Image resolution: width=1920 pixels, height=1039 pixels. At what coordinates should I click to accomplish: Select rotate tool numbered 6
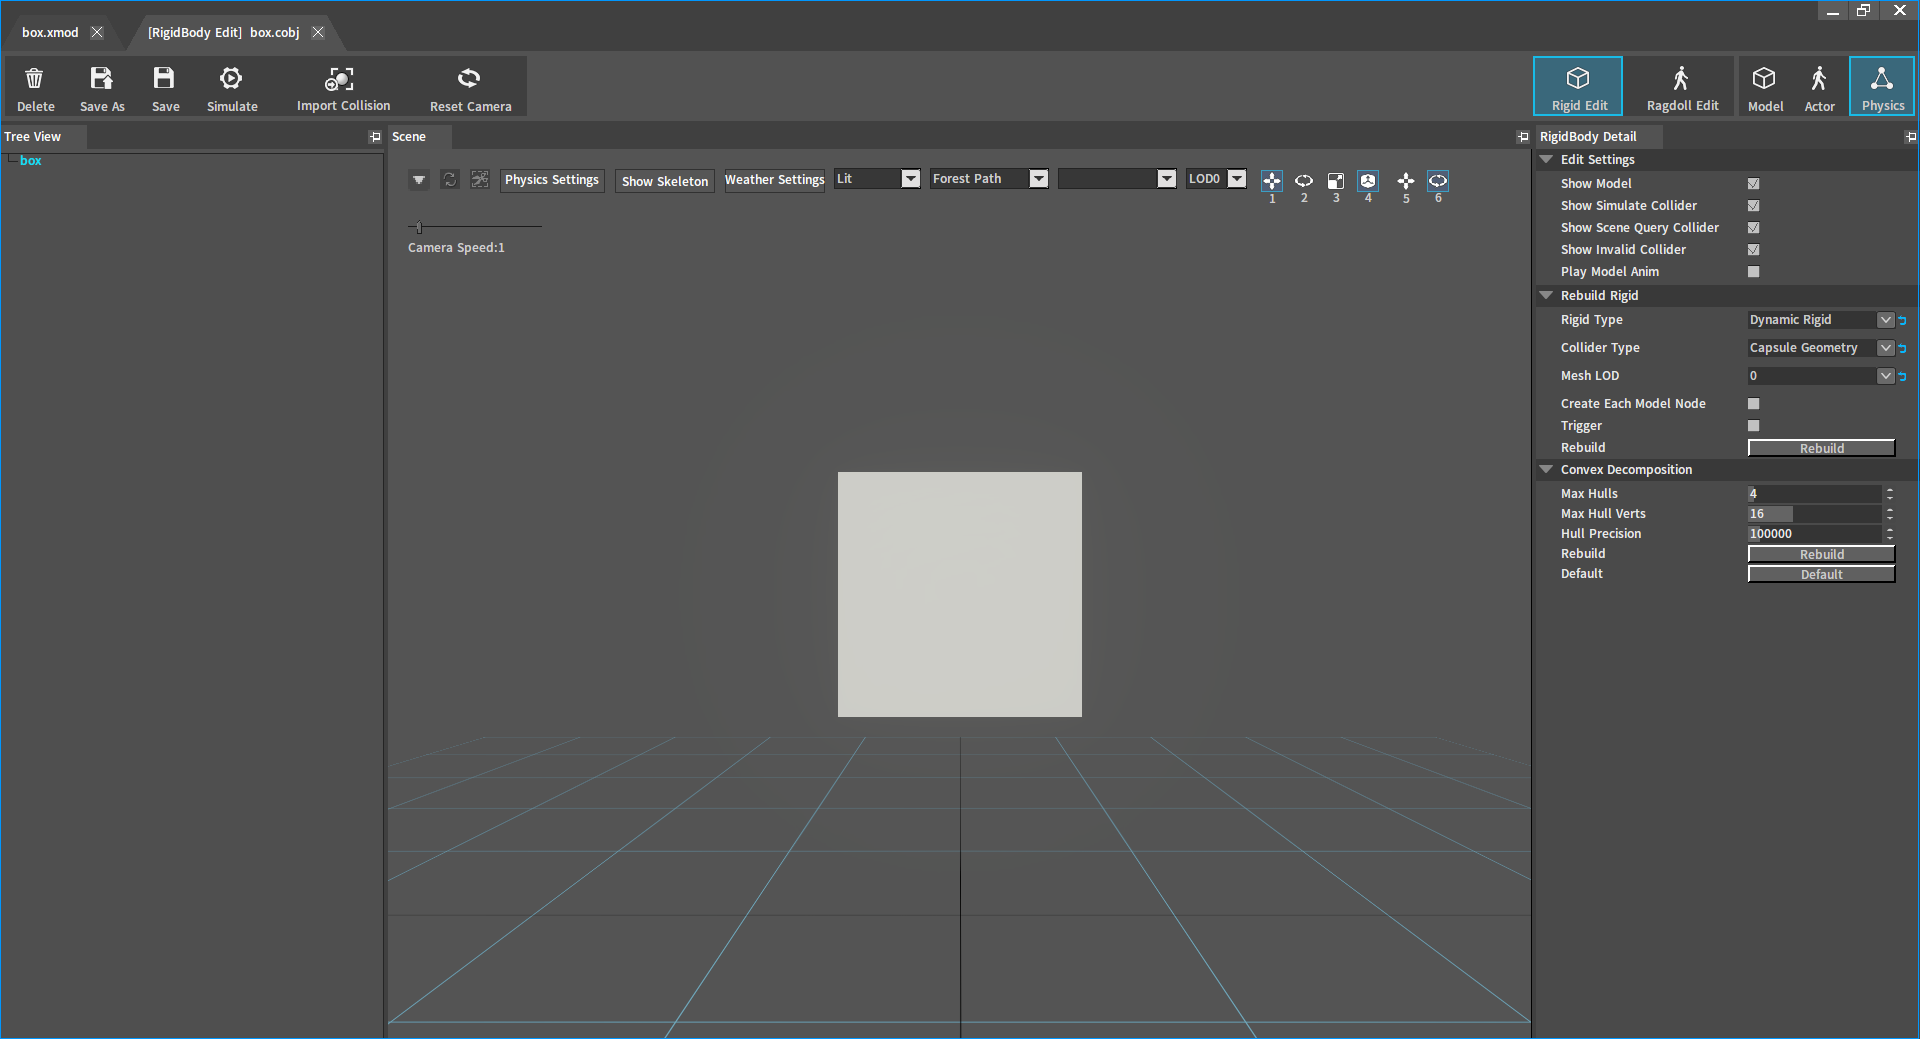pyautogui.click(x=1438, y=180)
